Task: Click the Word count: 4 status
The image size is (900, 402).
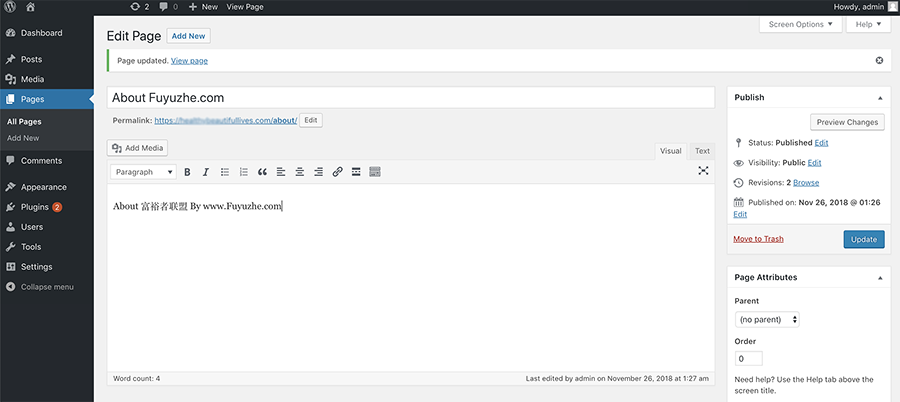Action: [137, 378]
